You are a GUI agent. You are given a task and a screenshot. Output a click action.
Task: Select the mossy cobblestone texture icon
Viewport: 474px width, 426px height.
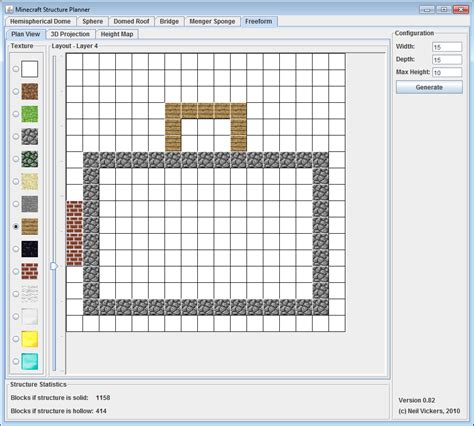pyautogui.click(x=30, y=159)
